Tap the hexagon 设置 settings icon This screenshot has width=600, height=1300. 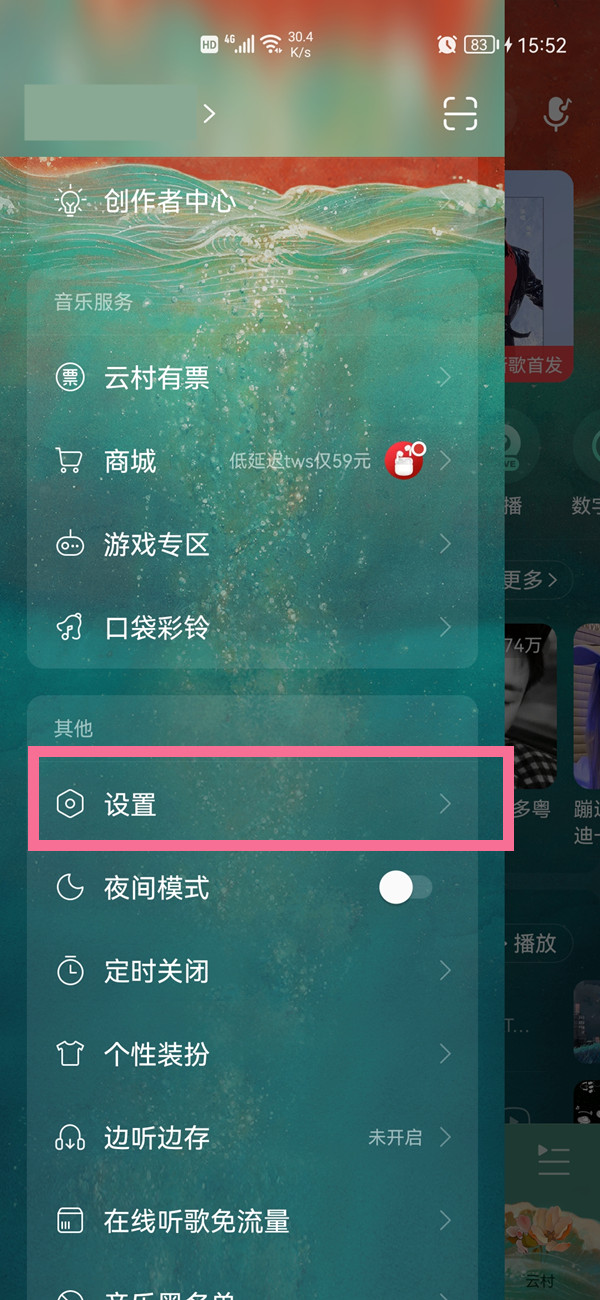pos(69,804)
